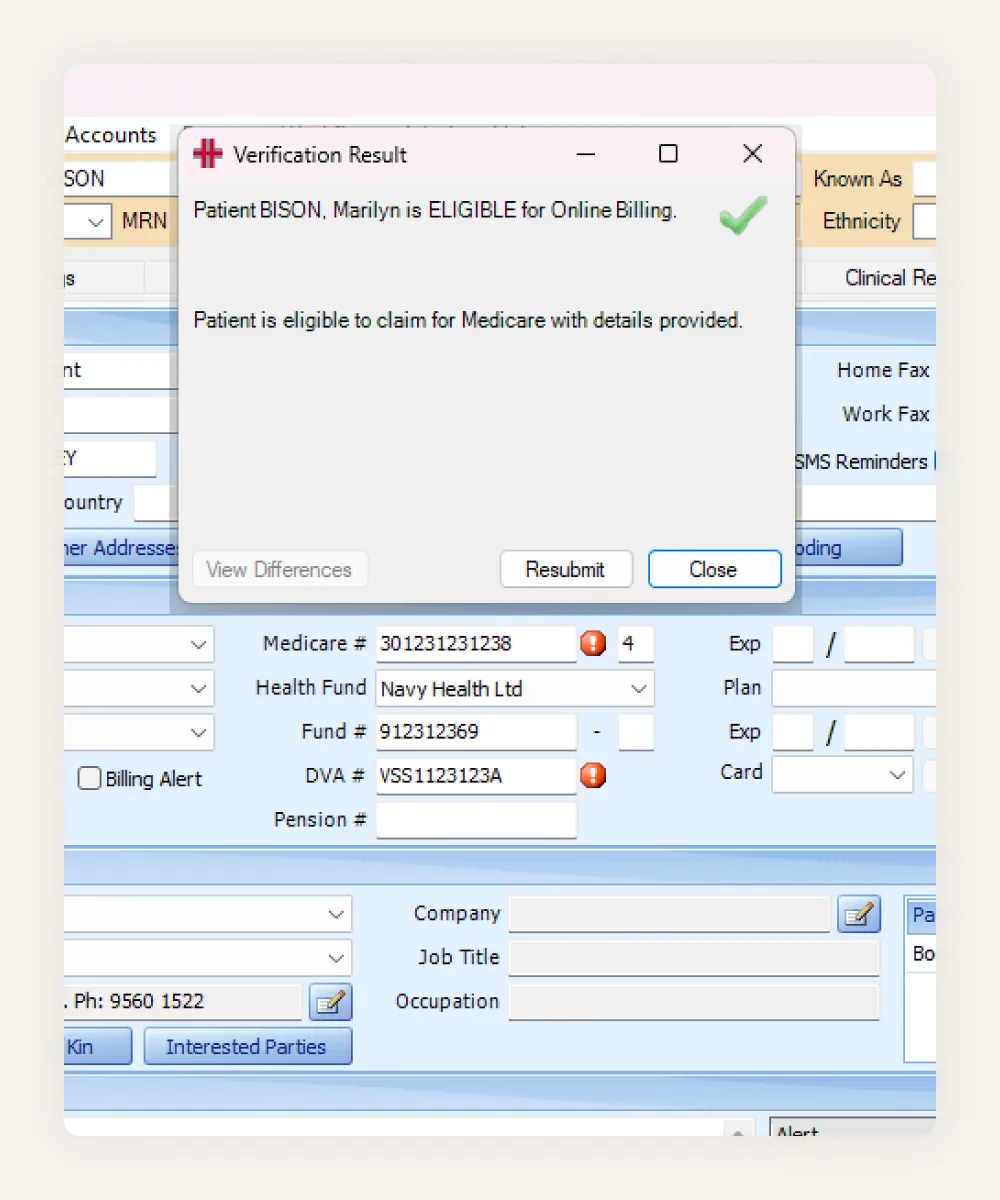Click the Occupation text field

click(x=694, y=1001)
